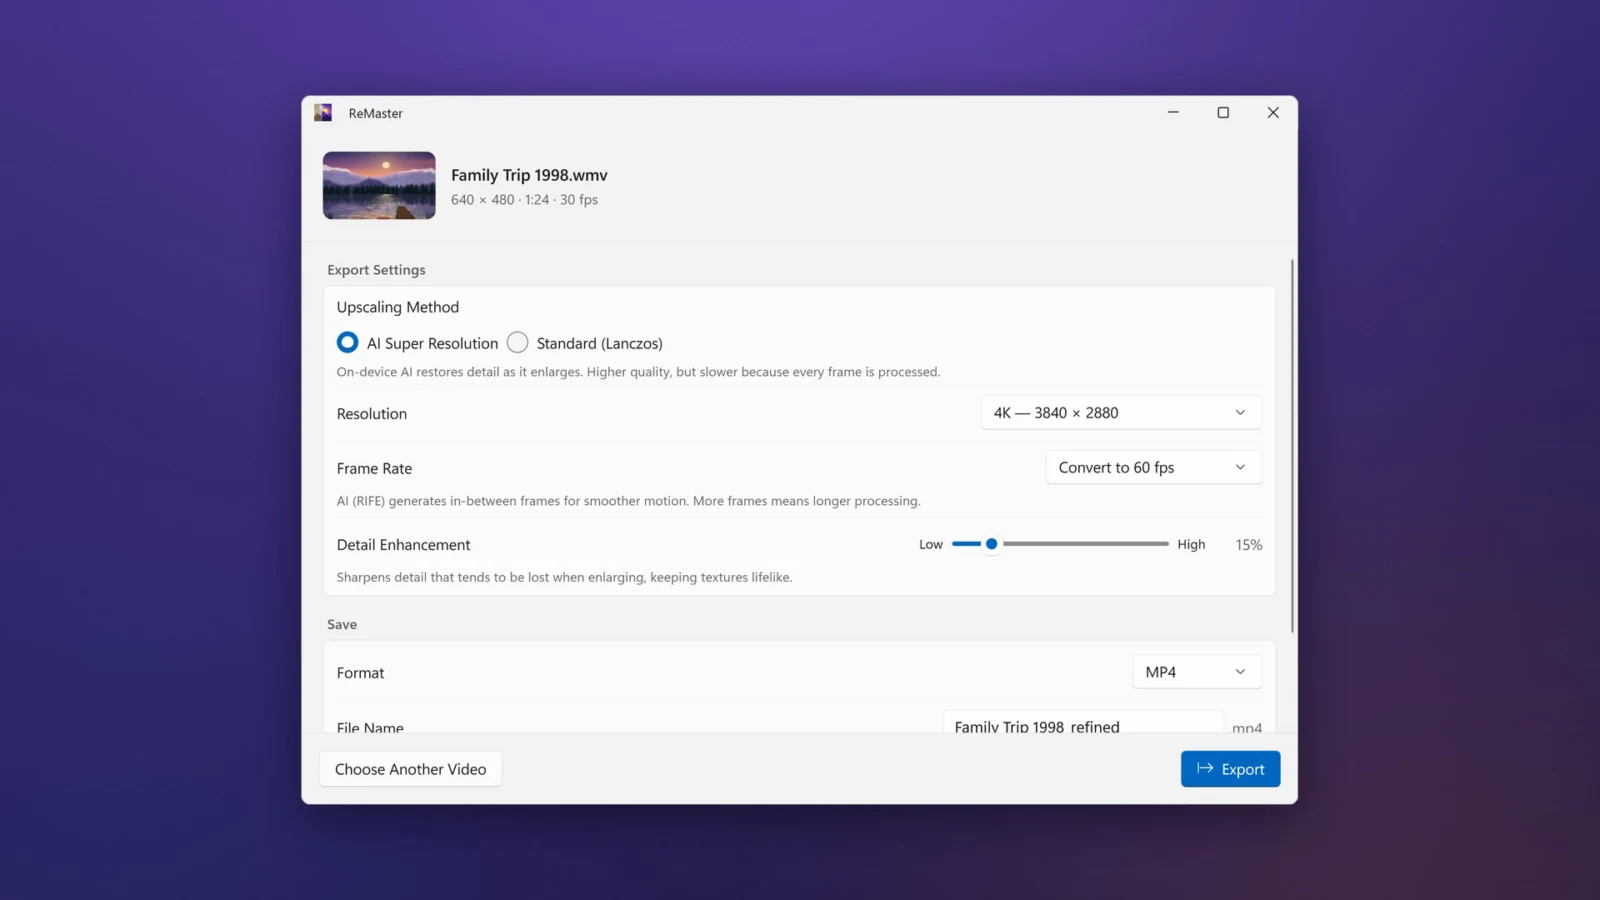Click Choose Another Video button
The image size is (1600, 900).
410,769
